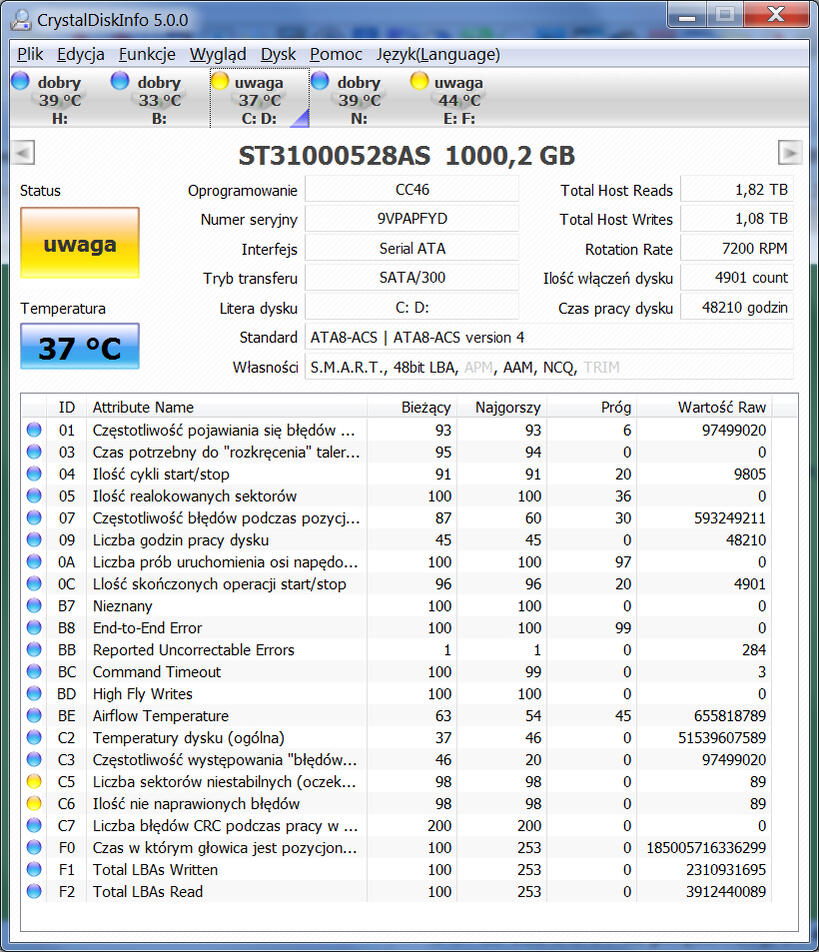Select the 'Liczba godzin pracy dysku' attribute name
Image resolution: width=819 pixels, height=952 pixels.
click(180, 540)
